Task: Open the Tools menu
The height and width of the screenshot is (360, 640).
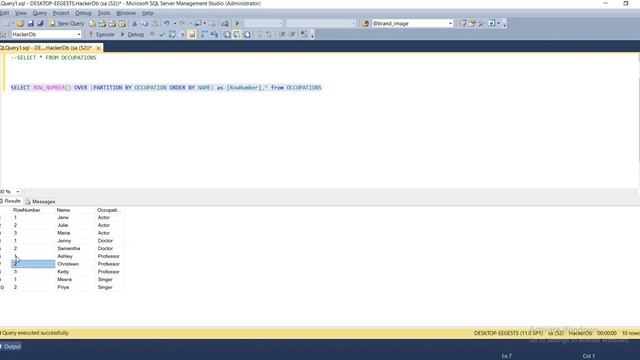Action: pyautogui.click(x=104, y=13)
